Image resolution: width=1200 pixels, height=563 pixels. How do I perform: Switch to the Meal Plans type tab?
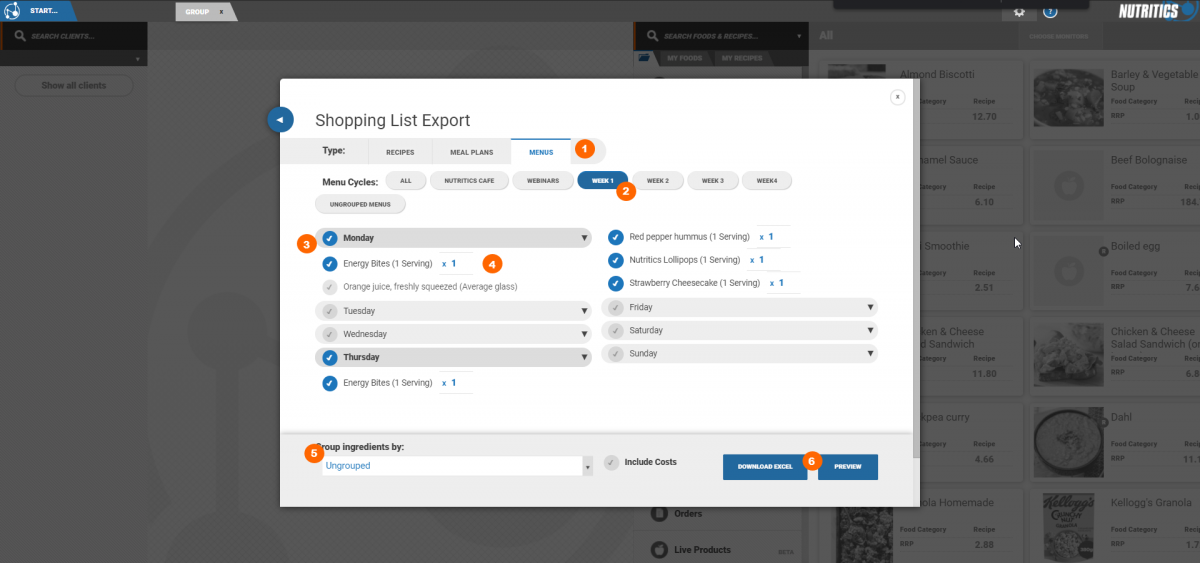tap(472, 152)
